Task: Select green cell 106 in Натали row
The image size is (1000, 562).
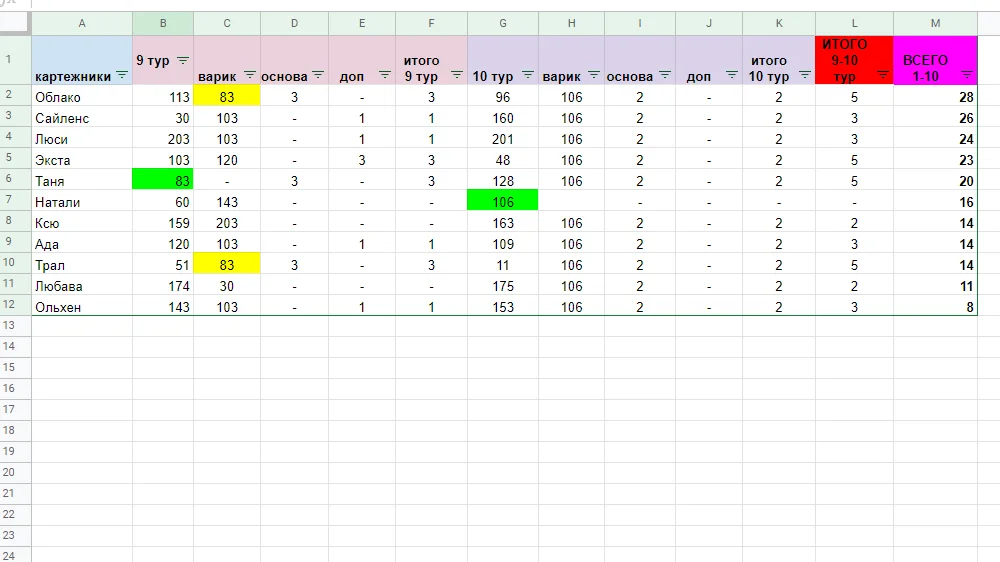Action: click(x=503, y=202)
